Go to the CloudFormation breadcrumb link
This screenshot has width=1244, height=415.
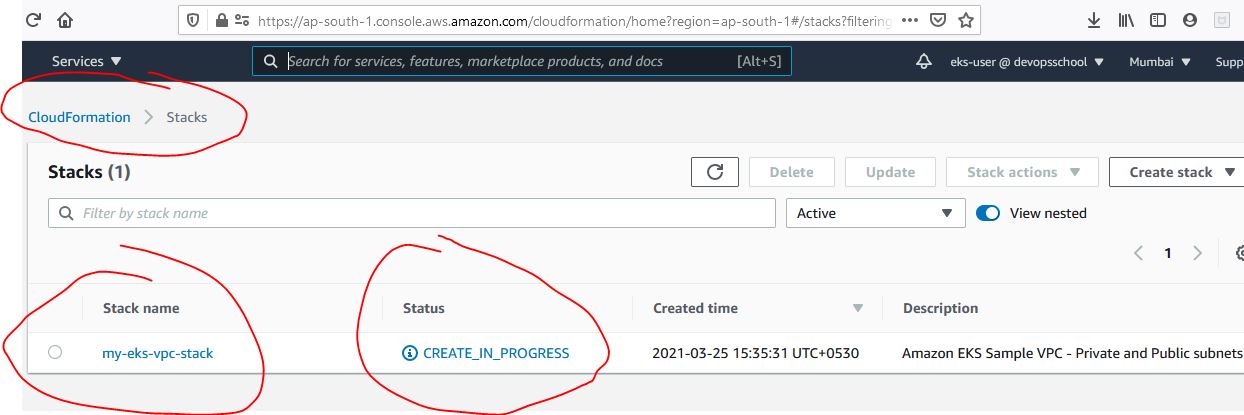[80, 117]
